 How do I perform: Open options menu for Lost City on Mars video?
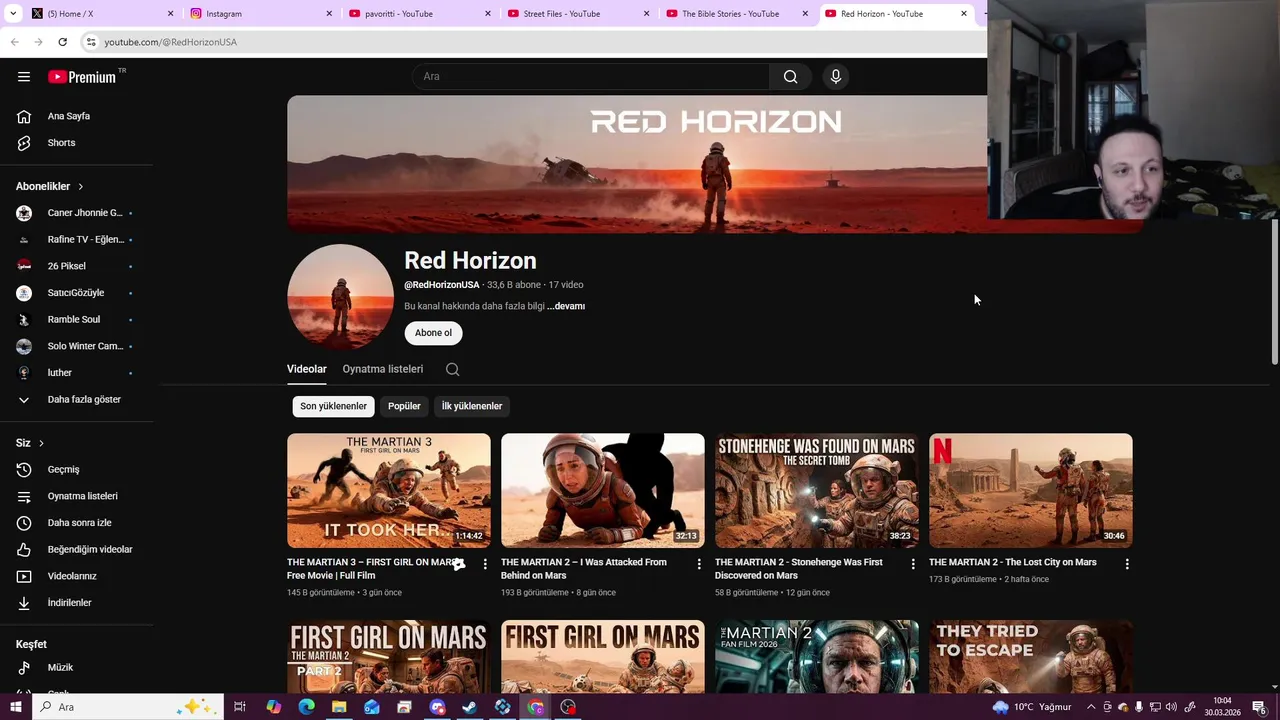[x=1127, y=564]
